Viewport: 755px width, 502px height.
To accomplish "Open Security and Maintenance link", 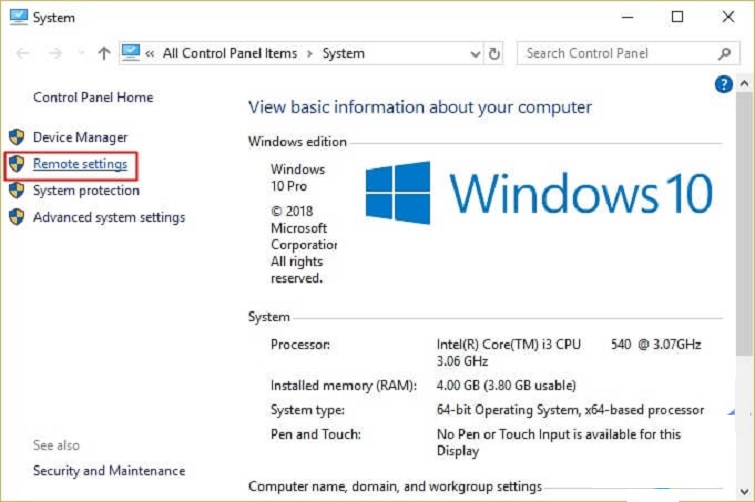I will 109,470.
